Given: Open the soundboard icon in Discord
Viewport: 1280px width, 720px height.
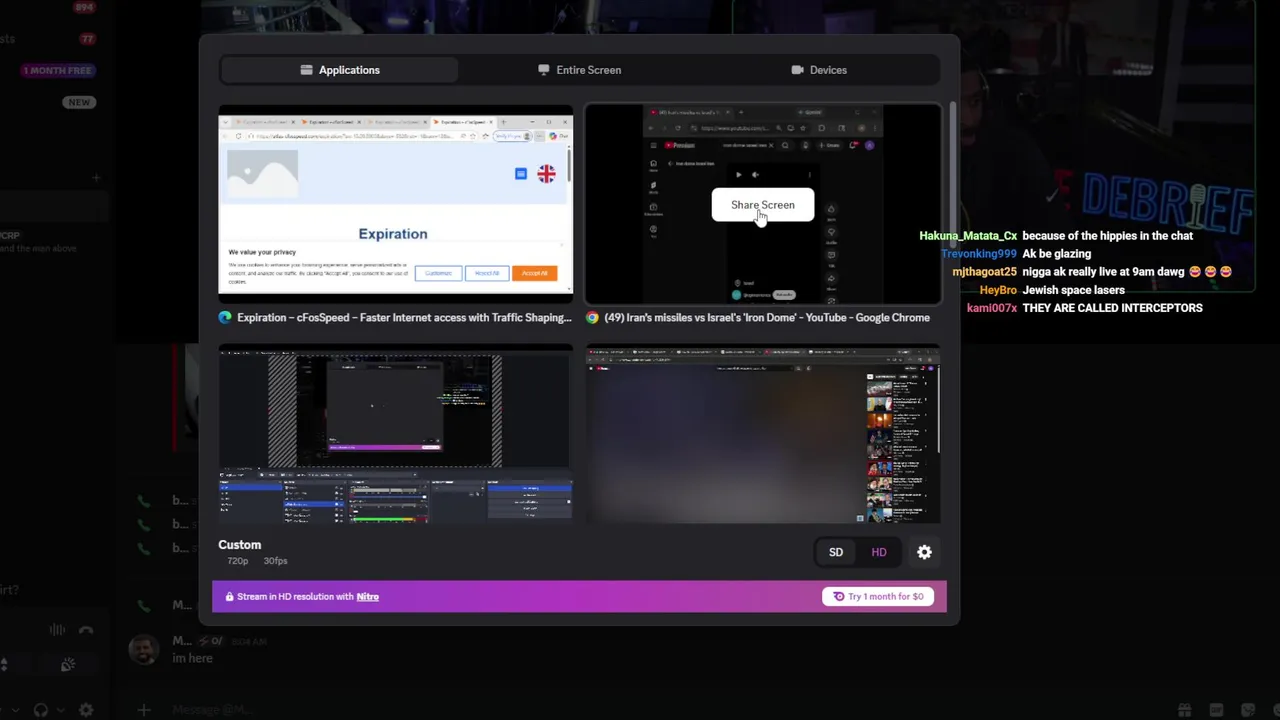Looking at the screenshot, I should 68,665.
